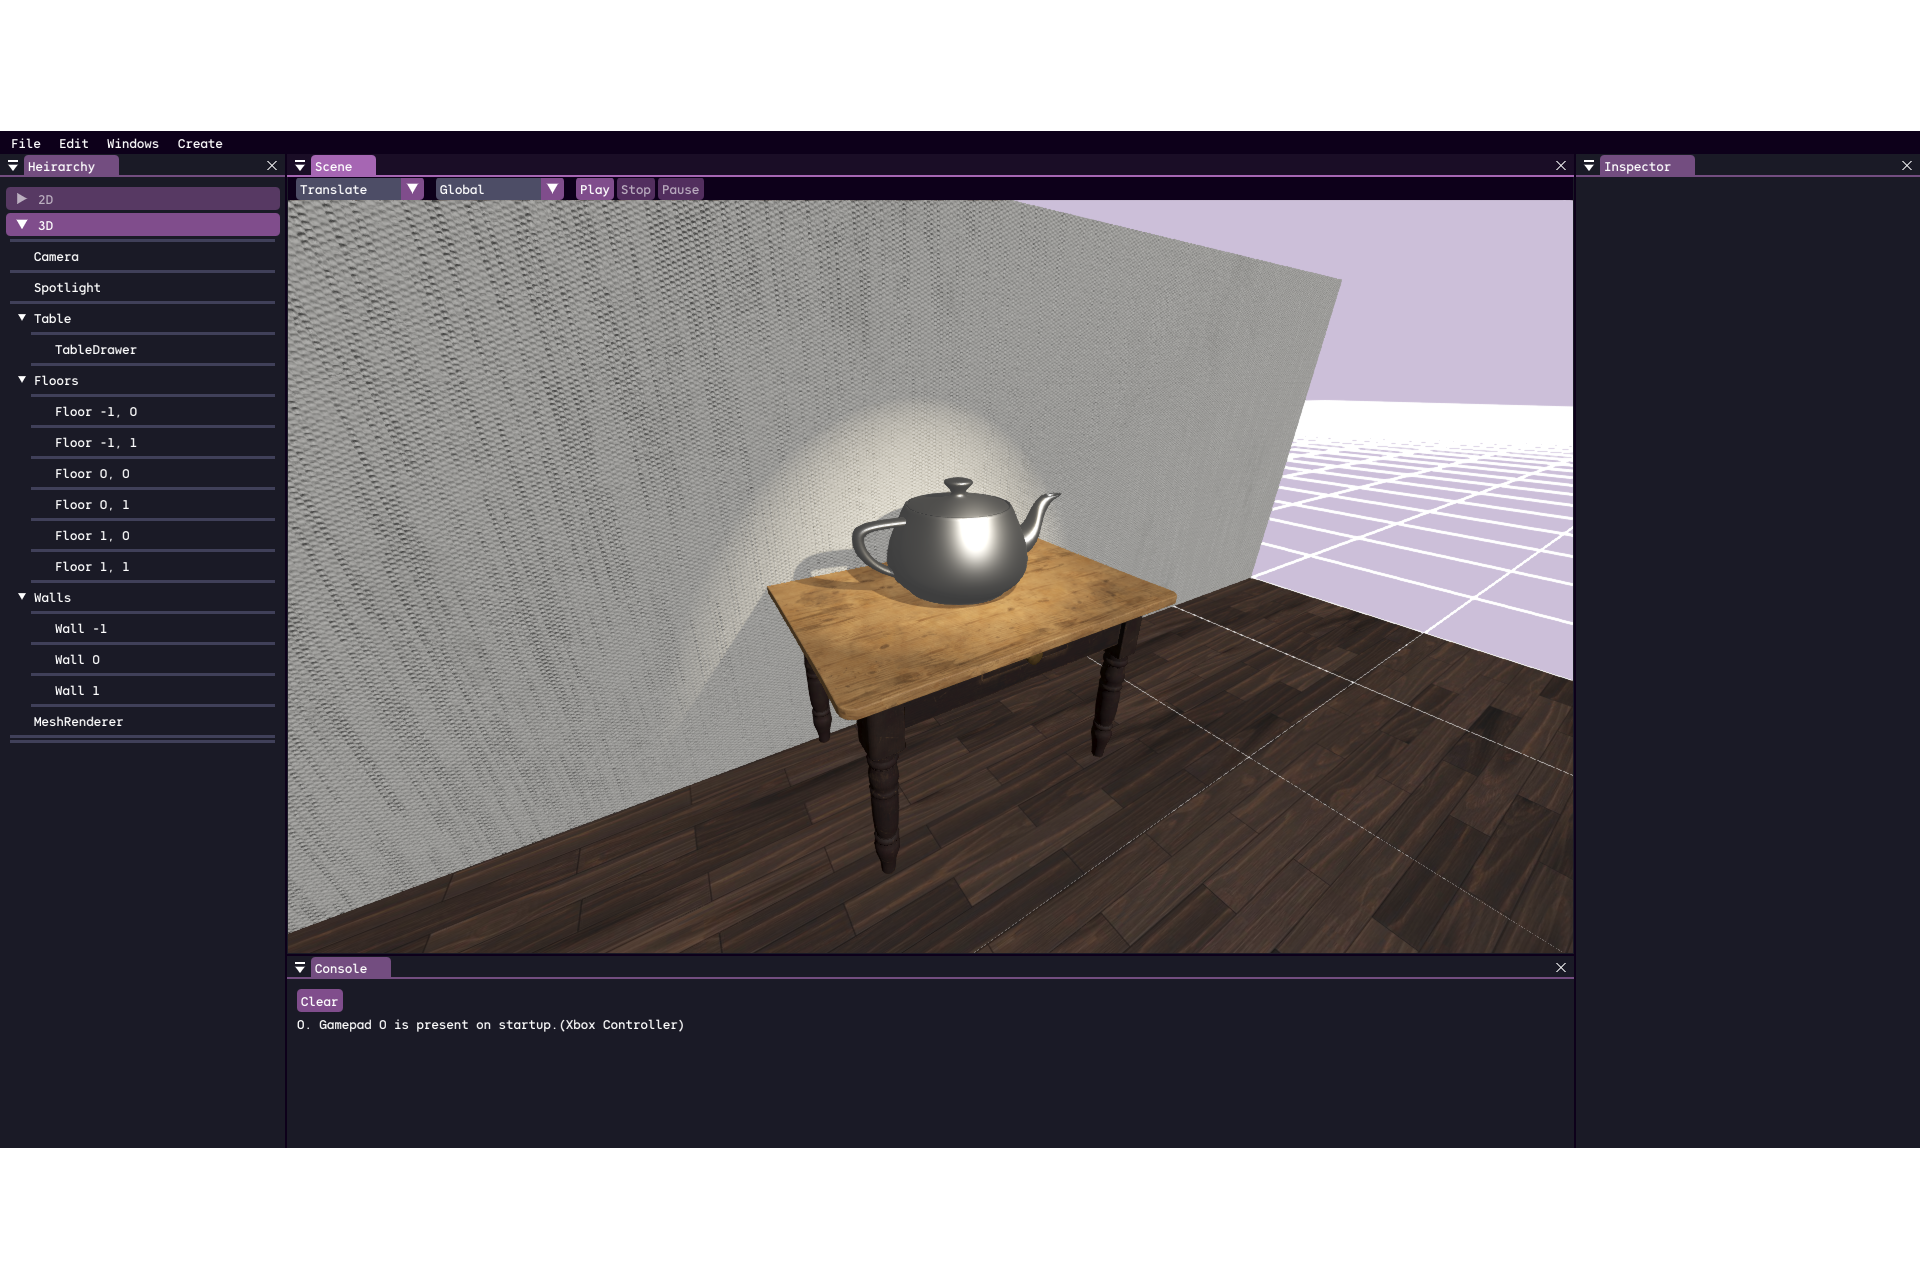This screenshot has height=1280, width=1920.
Task: Expand the Floors section in hierarchy
Action: click(20, 379)
